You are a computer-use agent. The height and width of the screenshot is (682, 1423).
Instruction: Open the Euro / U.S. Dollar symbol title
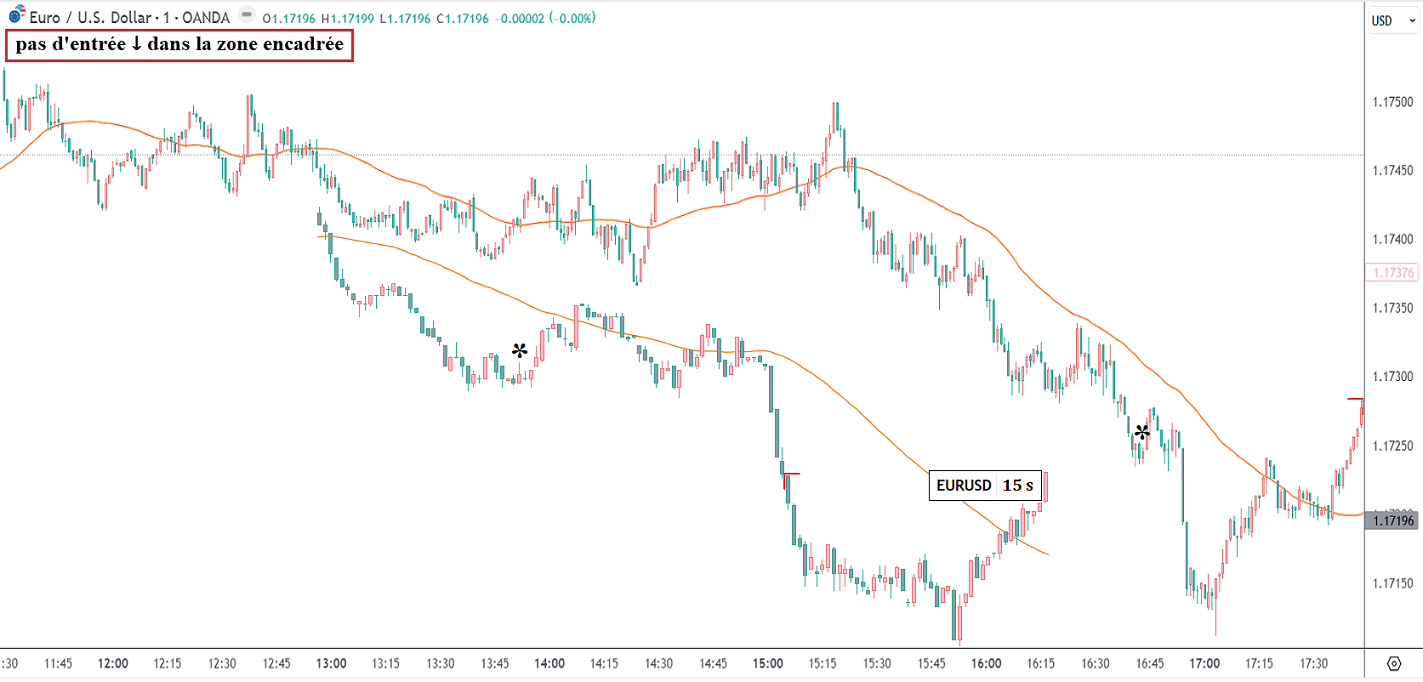point(129,17)
